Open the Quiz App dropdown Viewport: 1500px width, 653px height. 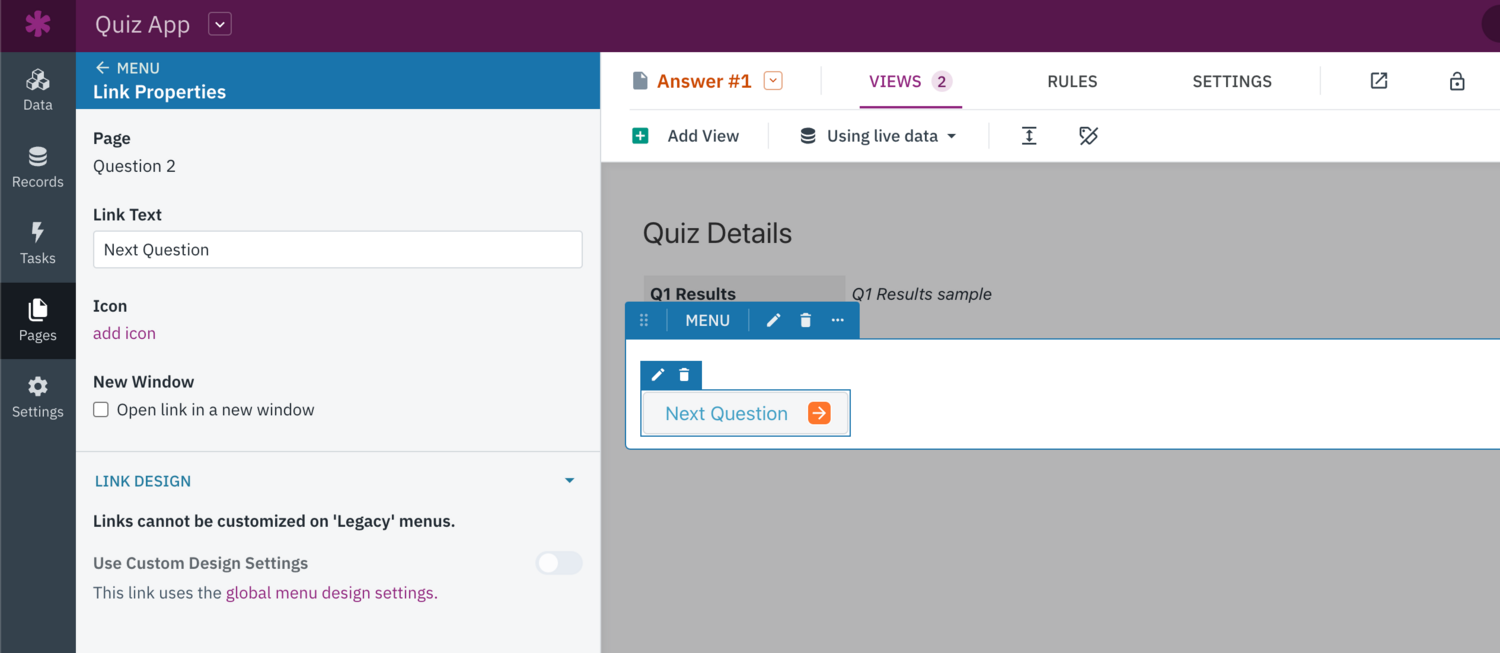coord(219,24)
